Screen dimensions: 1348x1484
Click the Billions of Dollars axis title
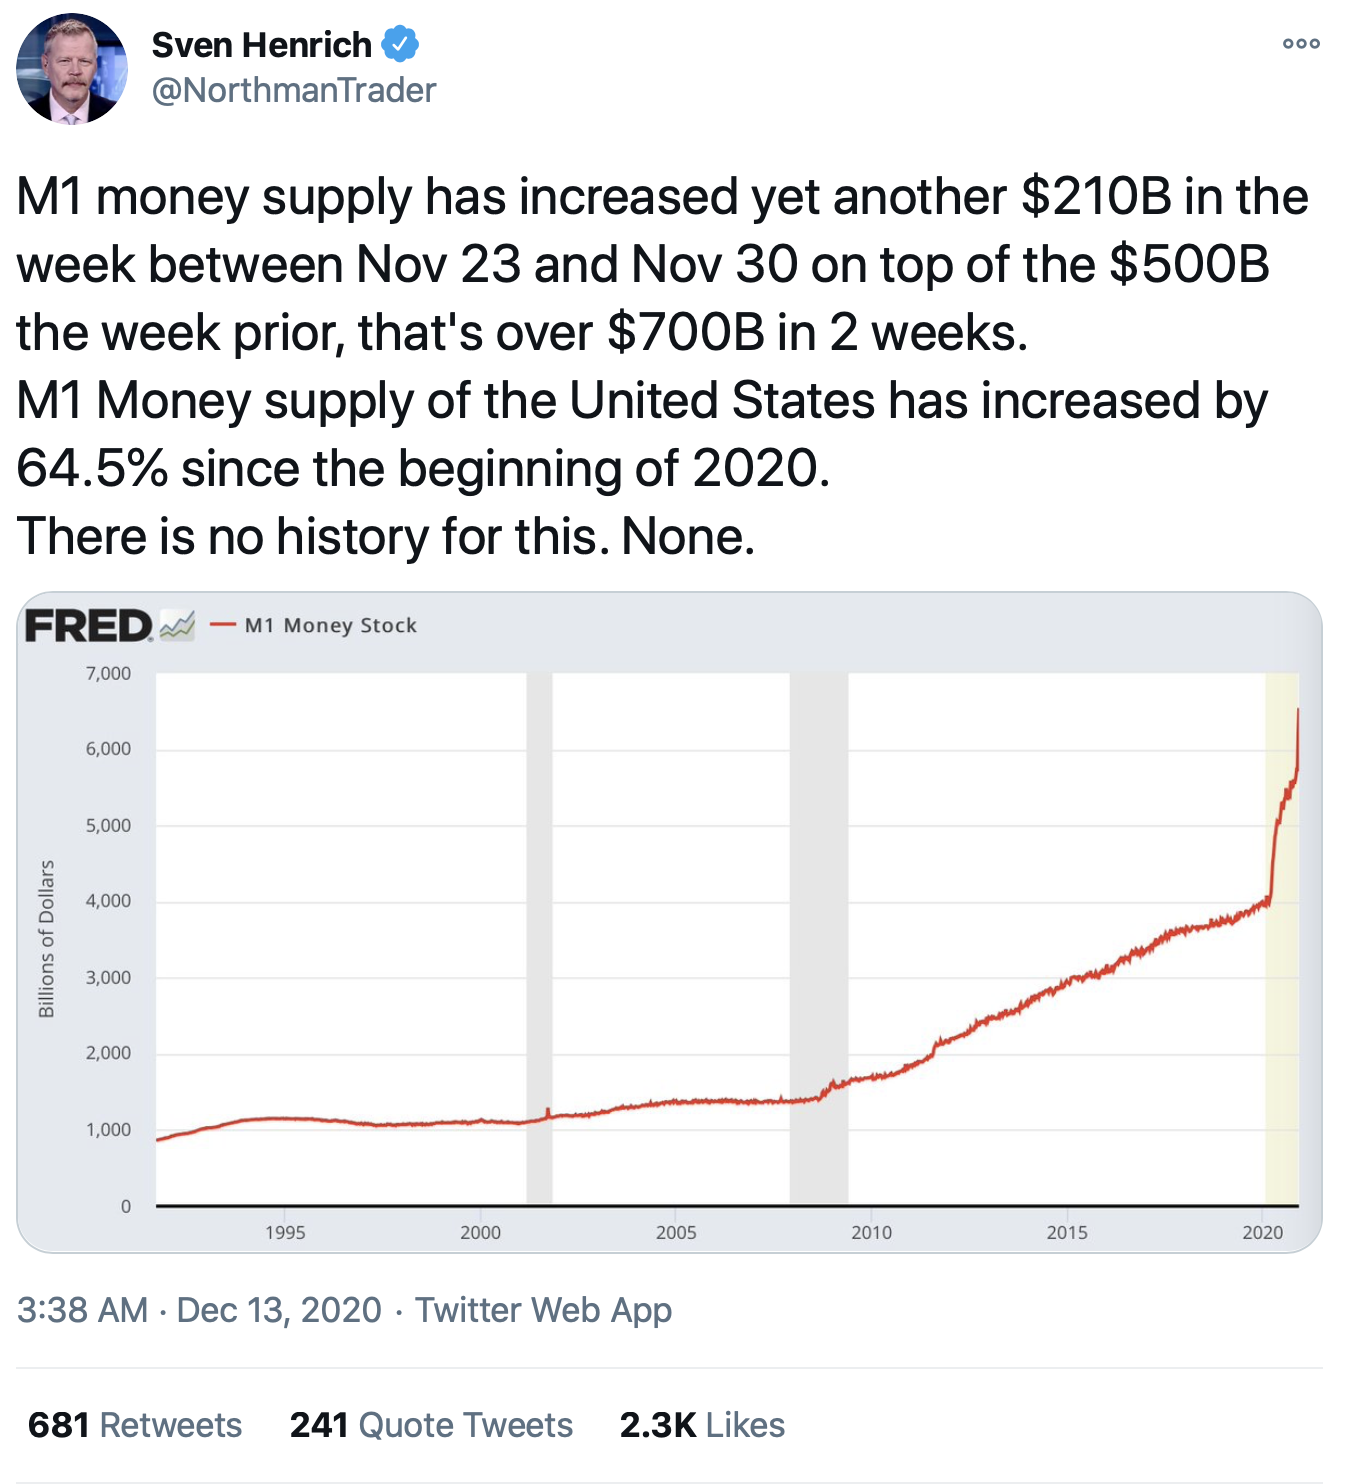(46, 938)
